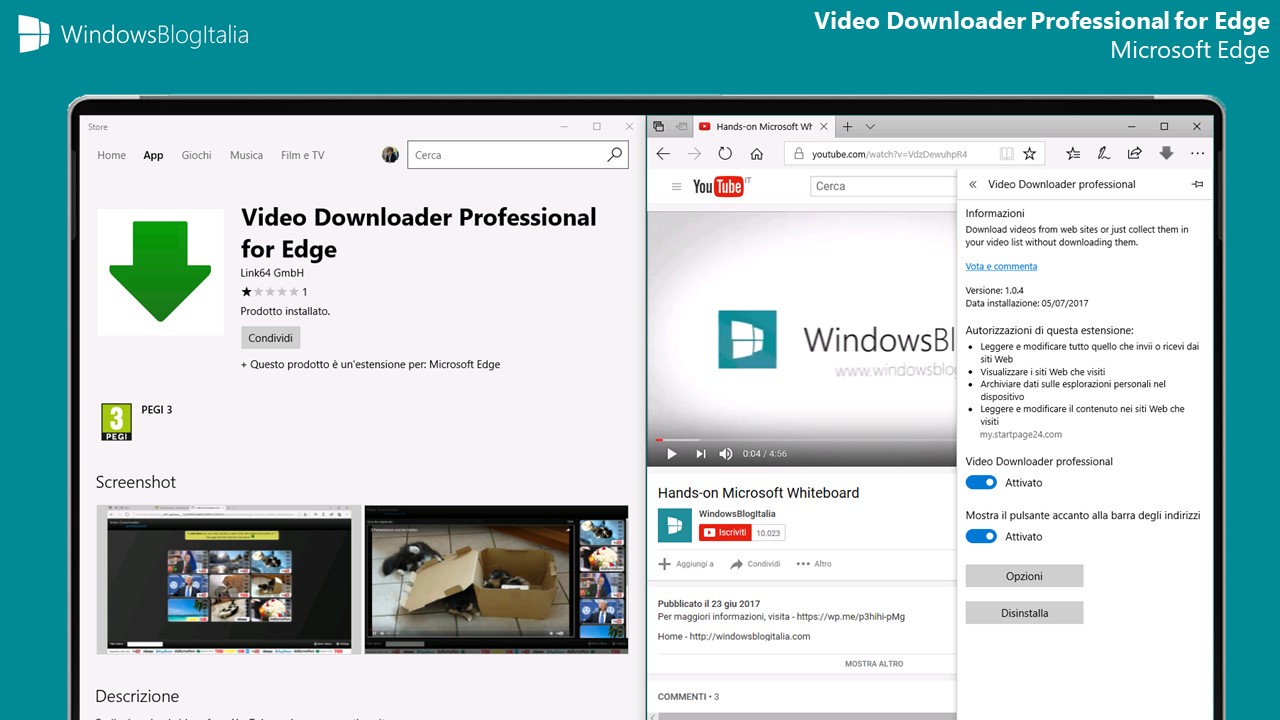The height and width of the screenshot is (720, 1280).
Task: Open the YouTube hamburger navigation menu
Action: tap(676, 186)
